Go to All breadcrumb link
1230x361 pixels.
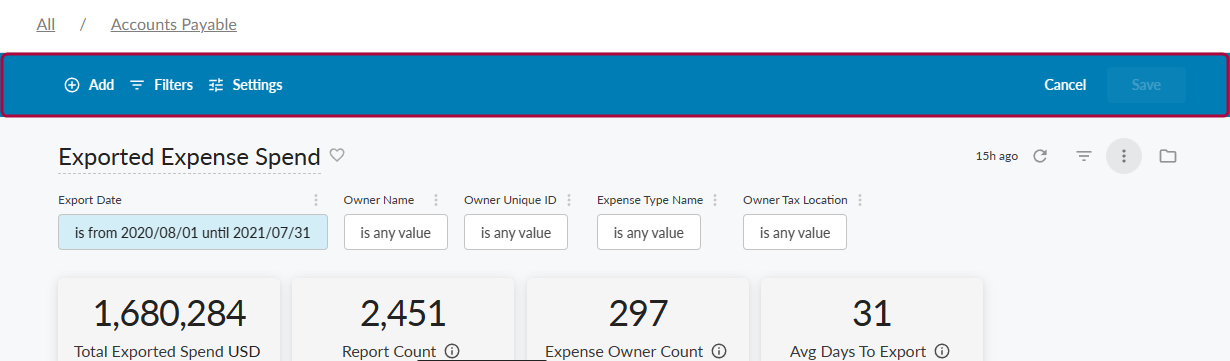[x=46, y=24]
